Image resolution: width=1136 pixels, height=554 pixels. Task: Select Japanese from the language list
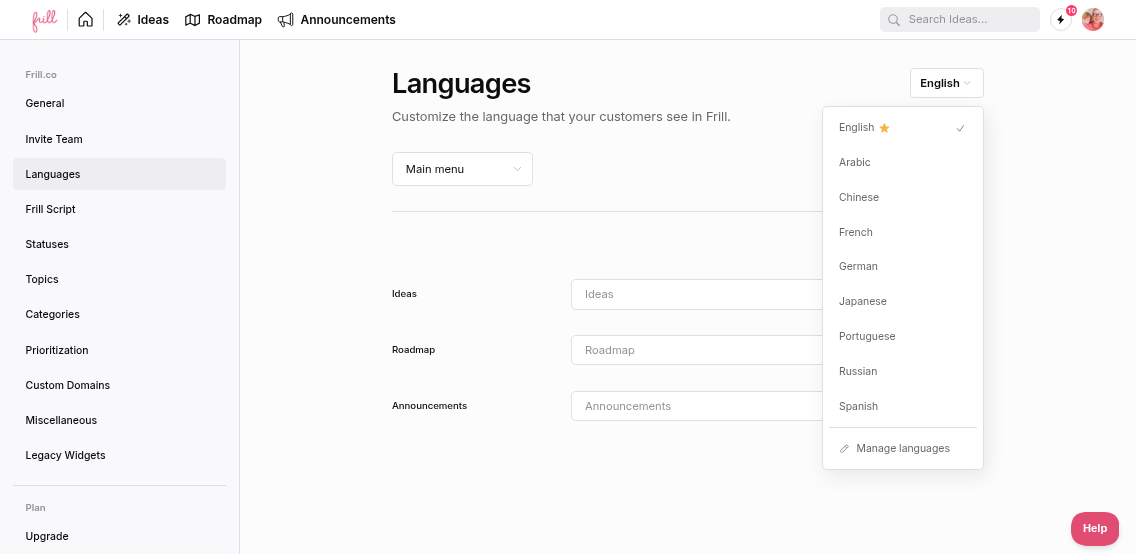903,301
